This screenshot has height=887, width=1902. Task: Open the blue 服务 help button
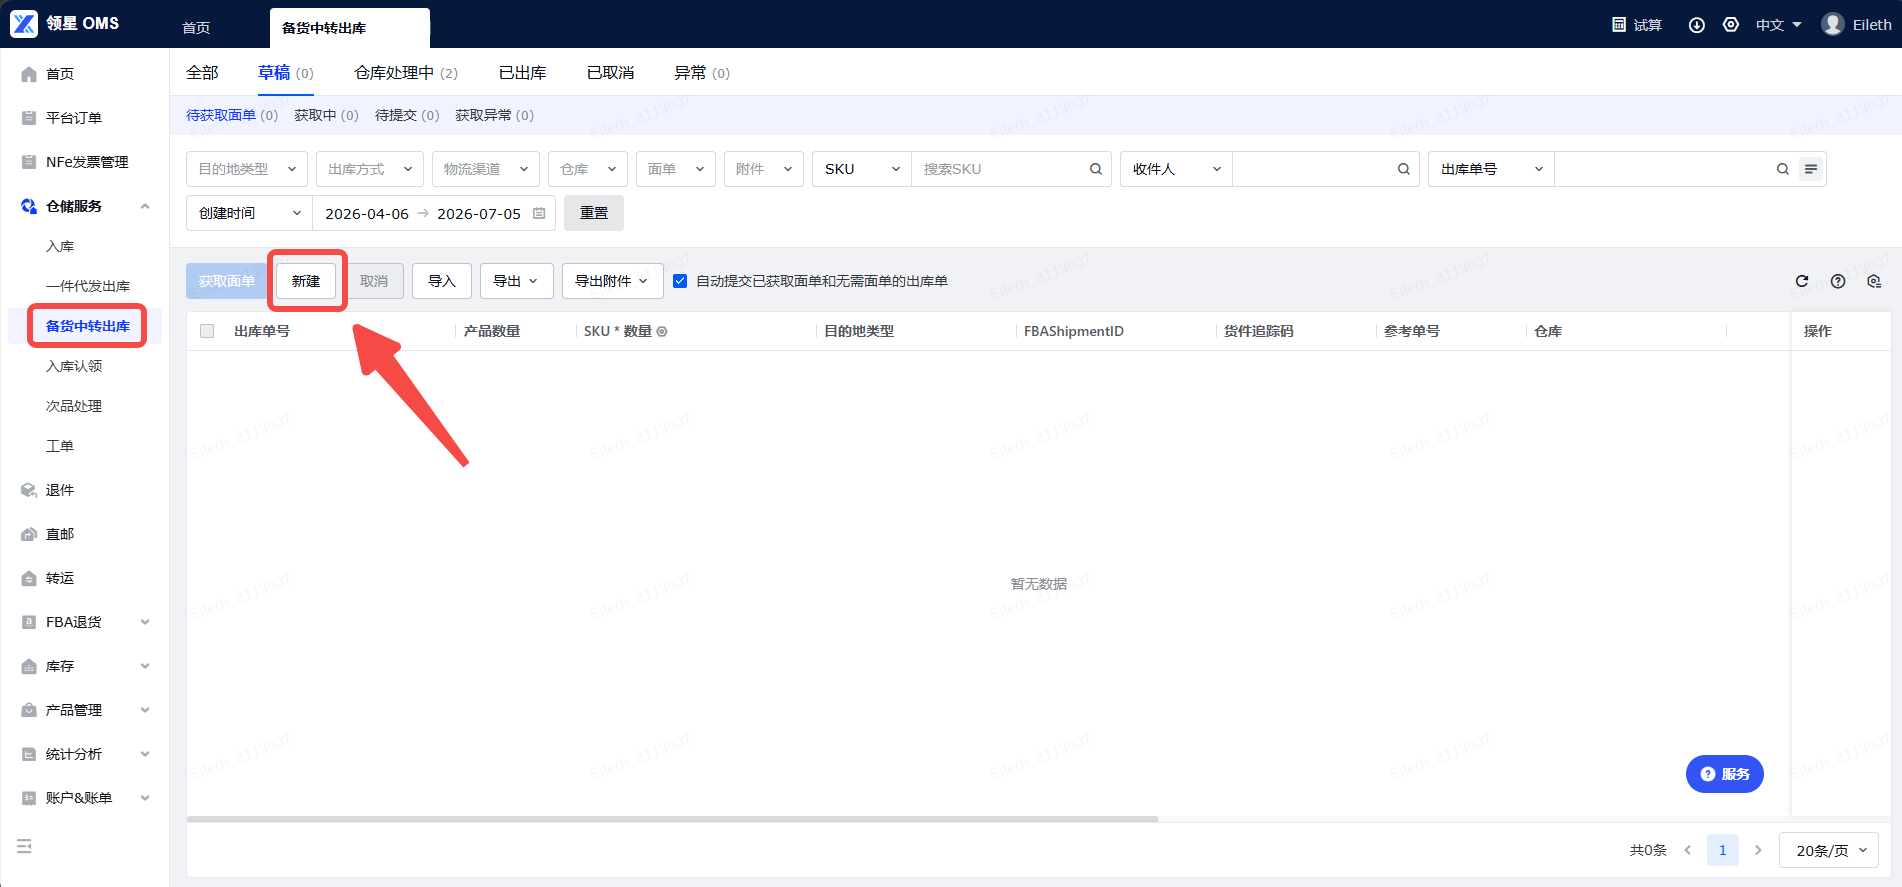click(x=1725, y=774)
